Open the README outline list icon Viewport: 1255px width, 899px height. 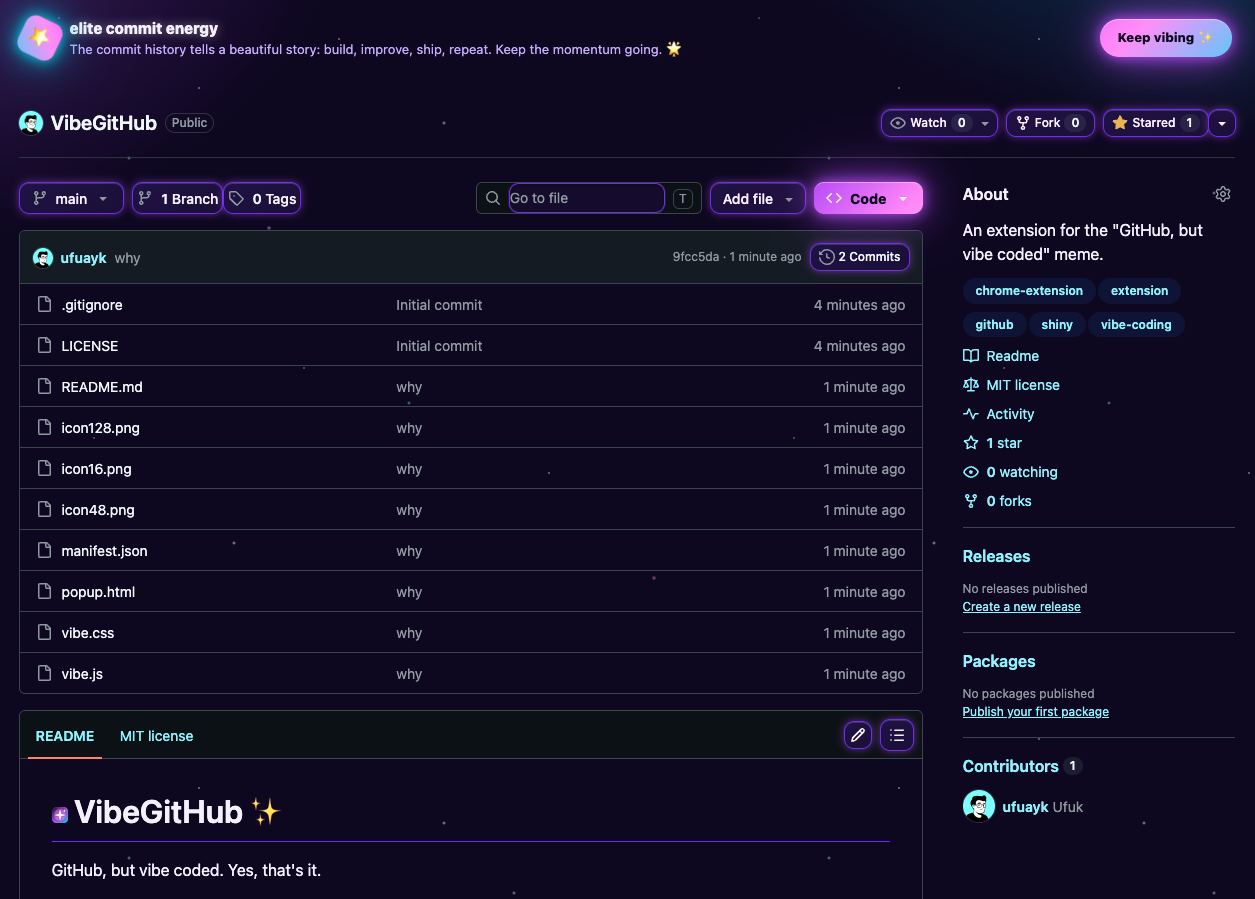(x=897, y=736)
